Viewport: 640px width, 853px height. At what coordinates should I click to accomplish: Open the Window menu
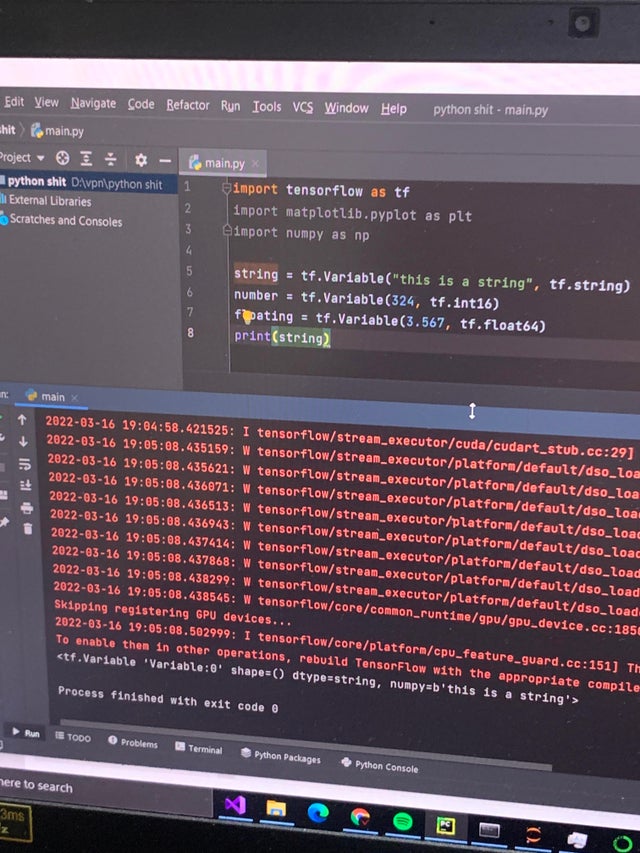[x=346, y=108]
